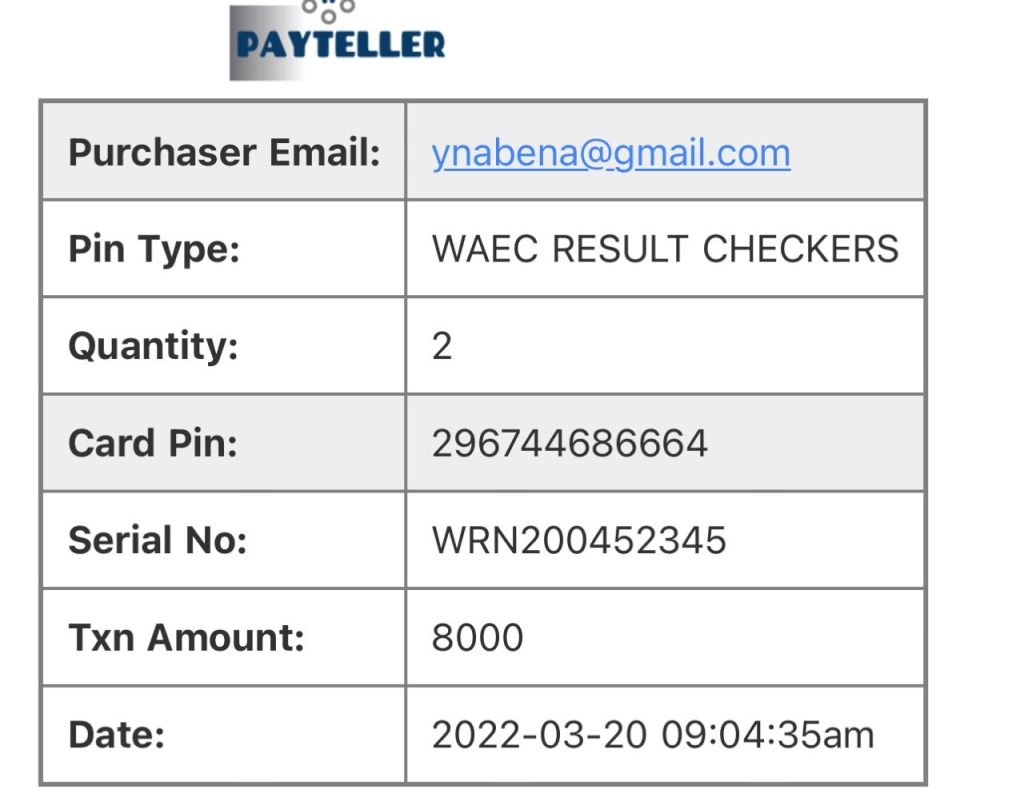Click the Serial No label
Viewport: 1024px width, 797px height.
tap(157, 540)
